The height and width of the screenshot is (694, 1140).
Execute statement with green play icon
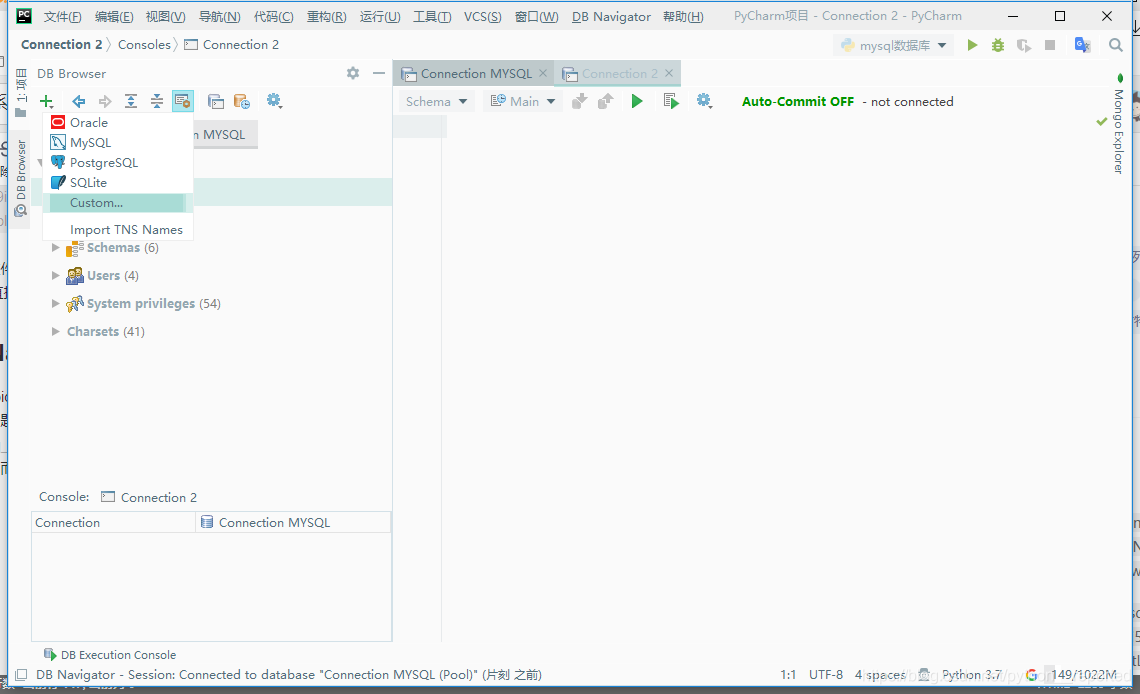637,102
